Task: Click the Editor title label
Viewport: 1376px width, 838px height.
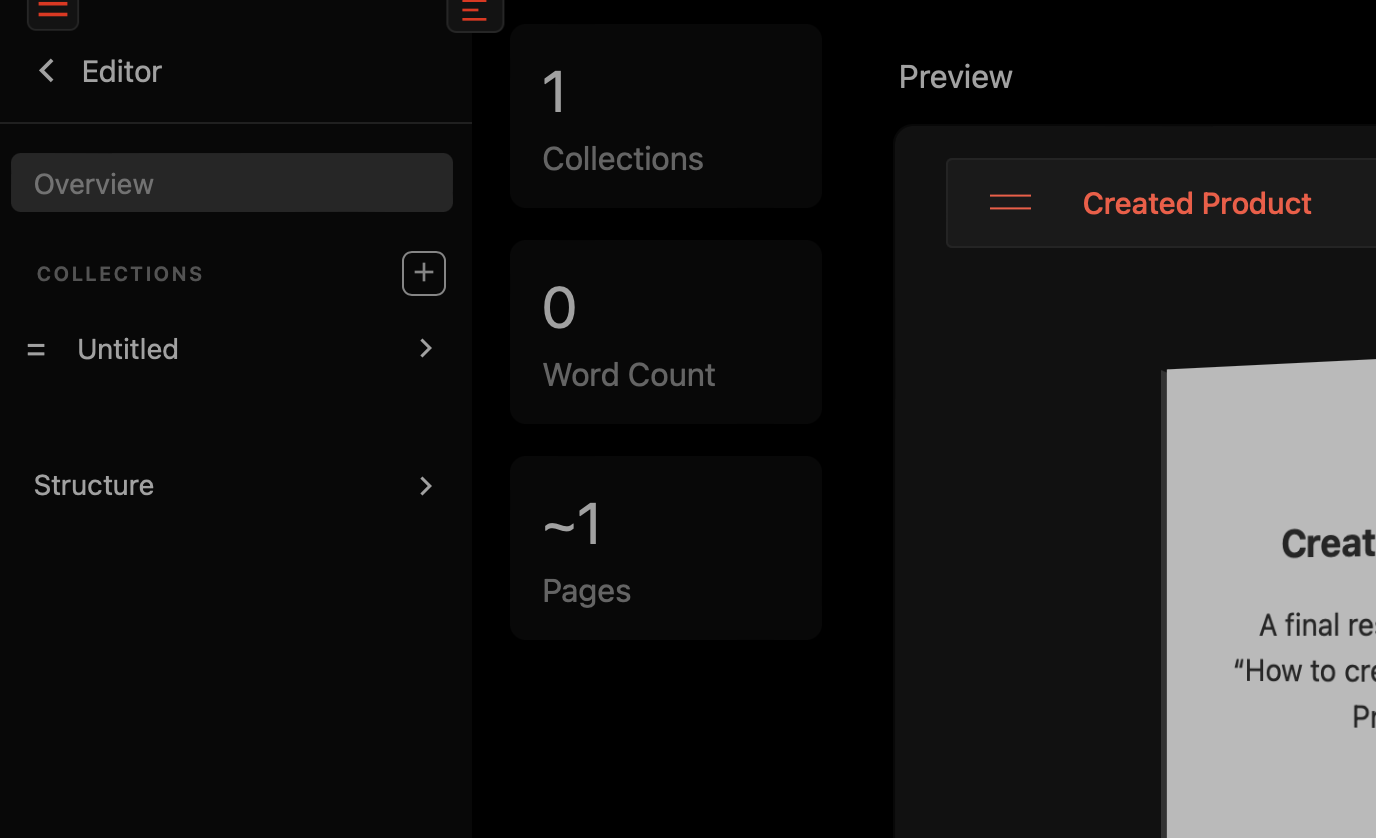Action: [122, 71]
